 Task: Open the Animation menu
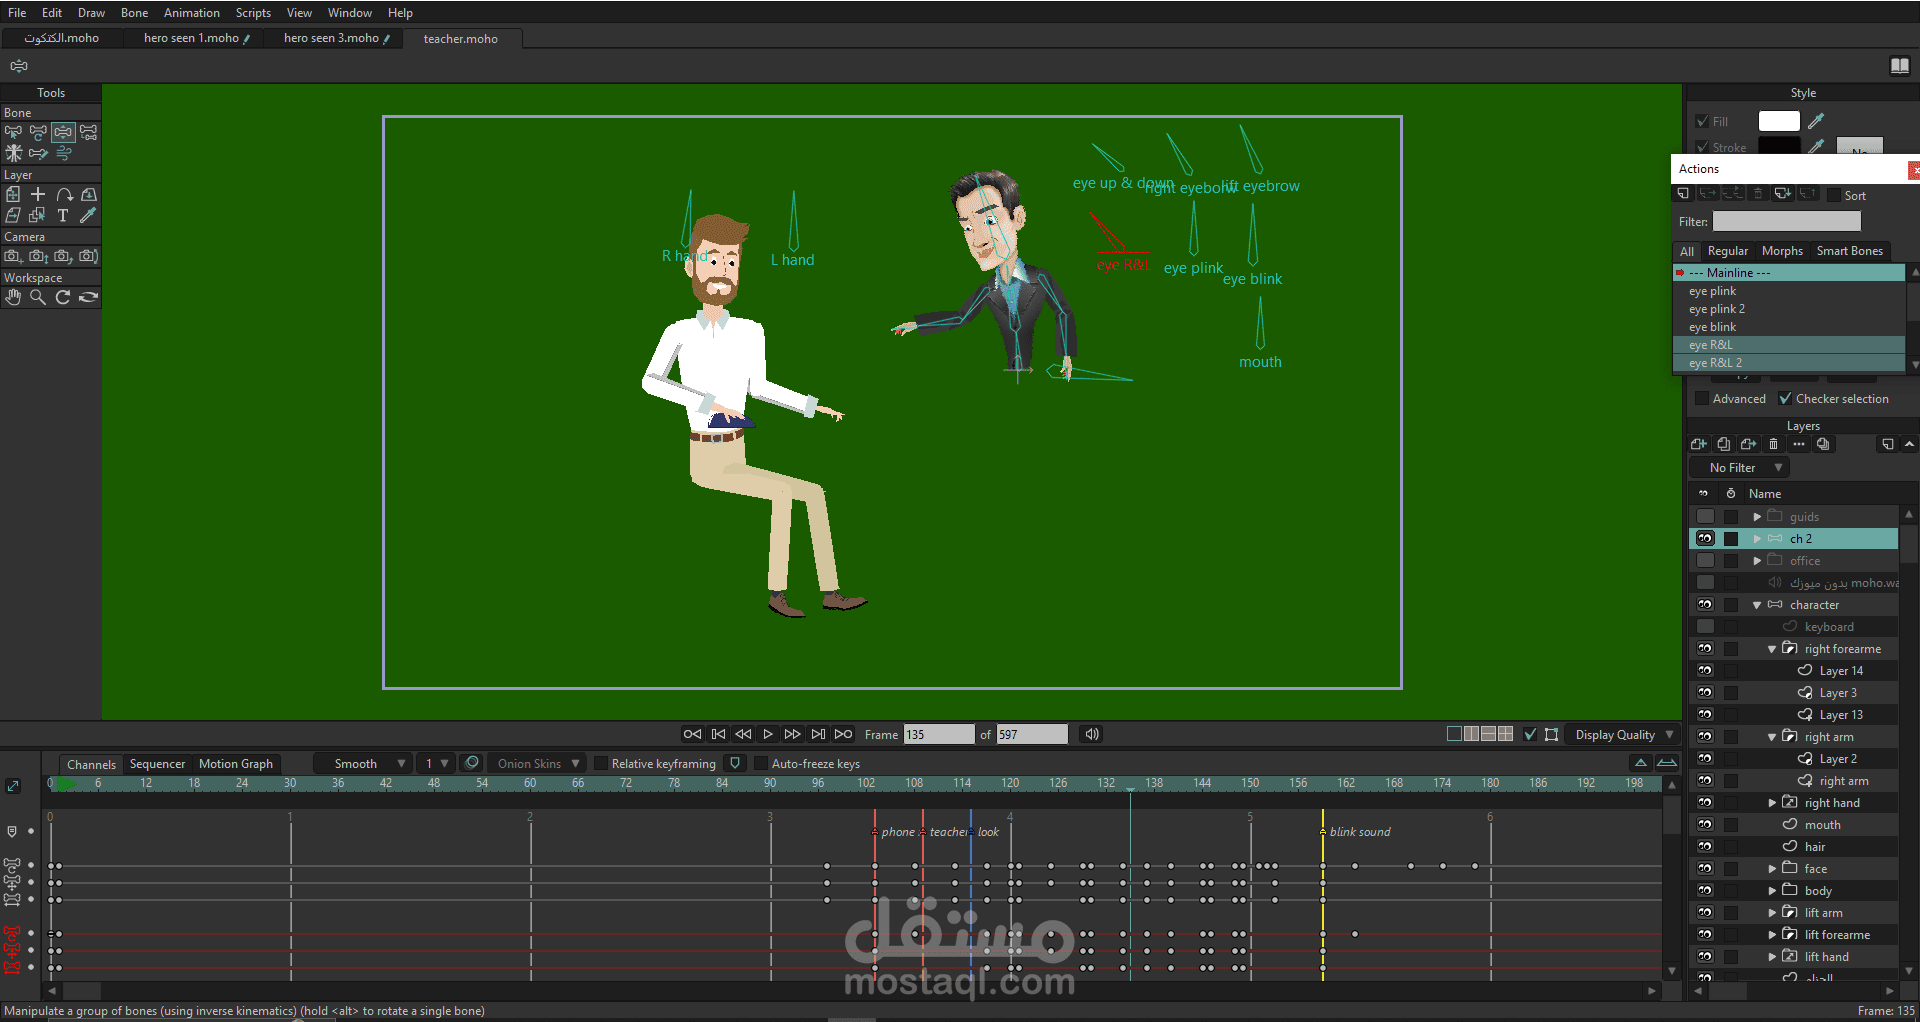point(192,13)
